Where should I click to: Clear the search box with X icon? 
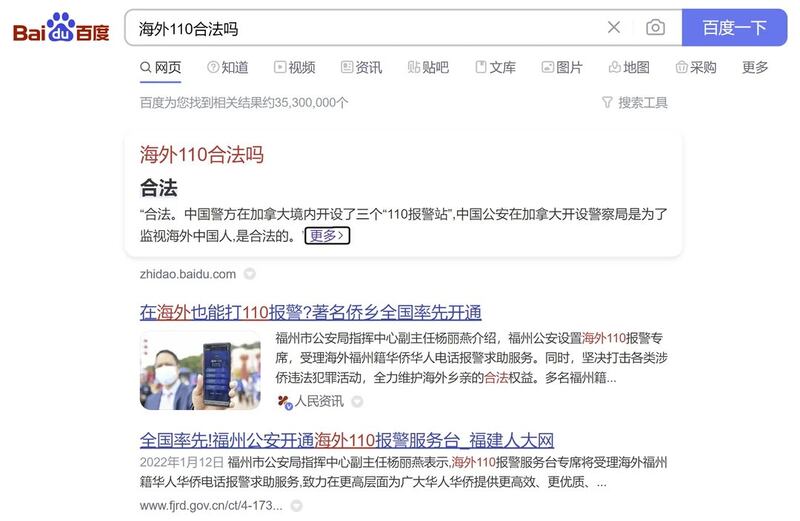click(614, 27)
